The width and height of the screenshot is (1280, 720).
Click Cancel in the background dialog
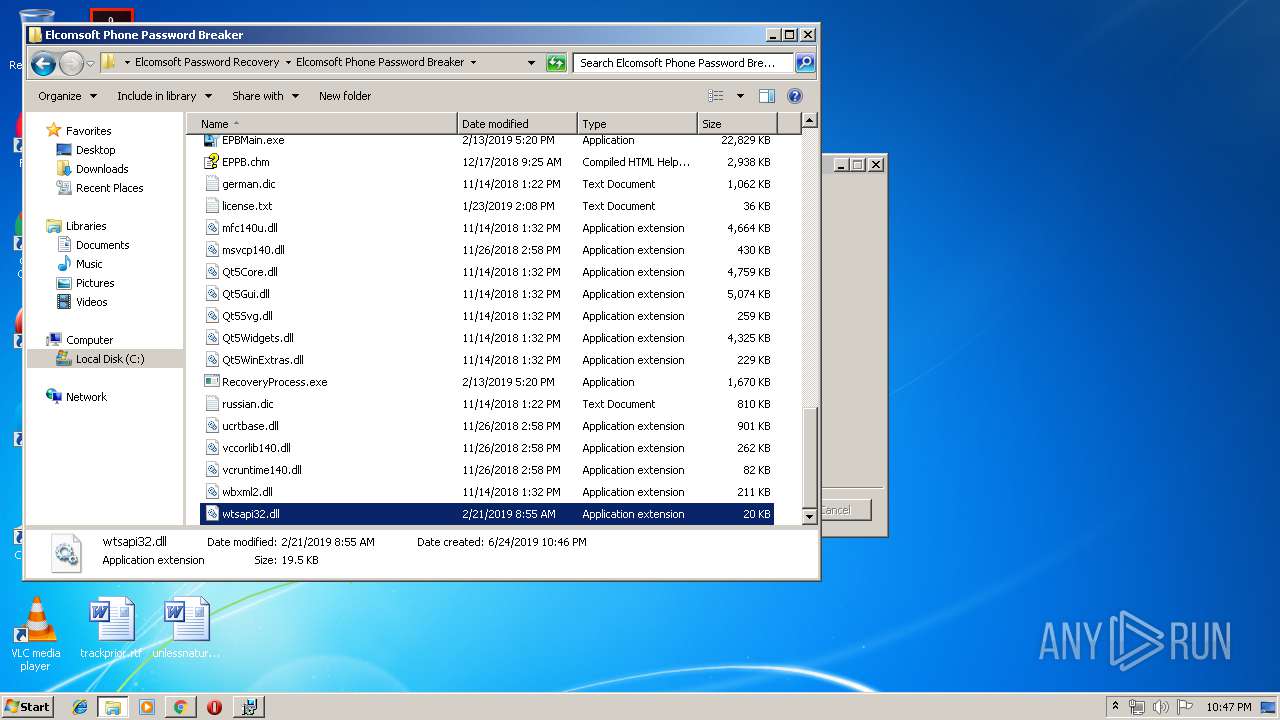(x=845, y=510)
